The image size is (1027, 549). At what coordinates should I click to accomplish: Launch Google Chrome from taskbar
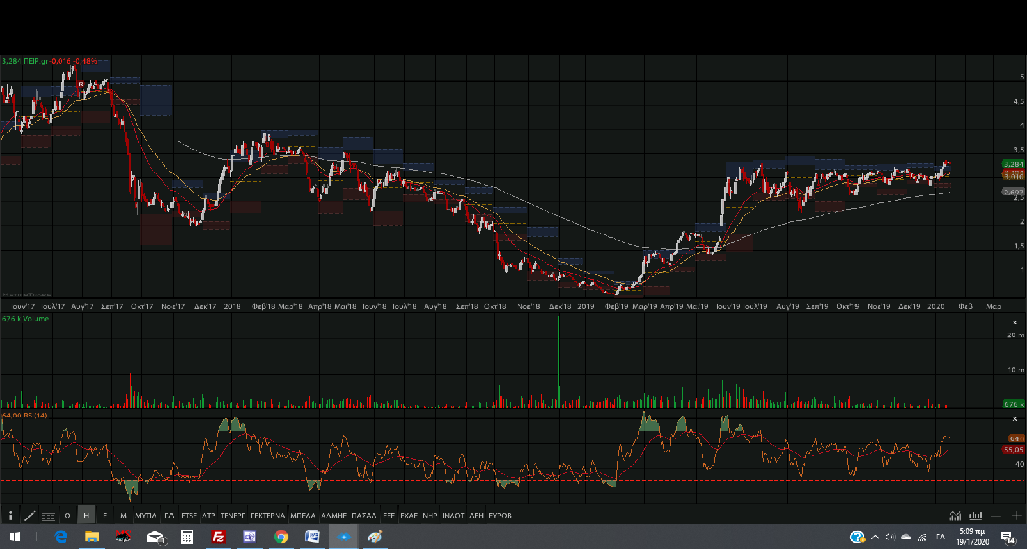pos(280,537)
